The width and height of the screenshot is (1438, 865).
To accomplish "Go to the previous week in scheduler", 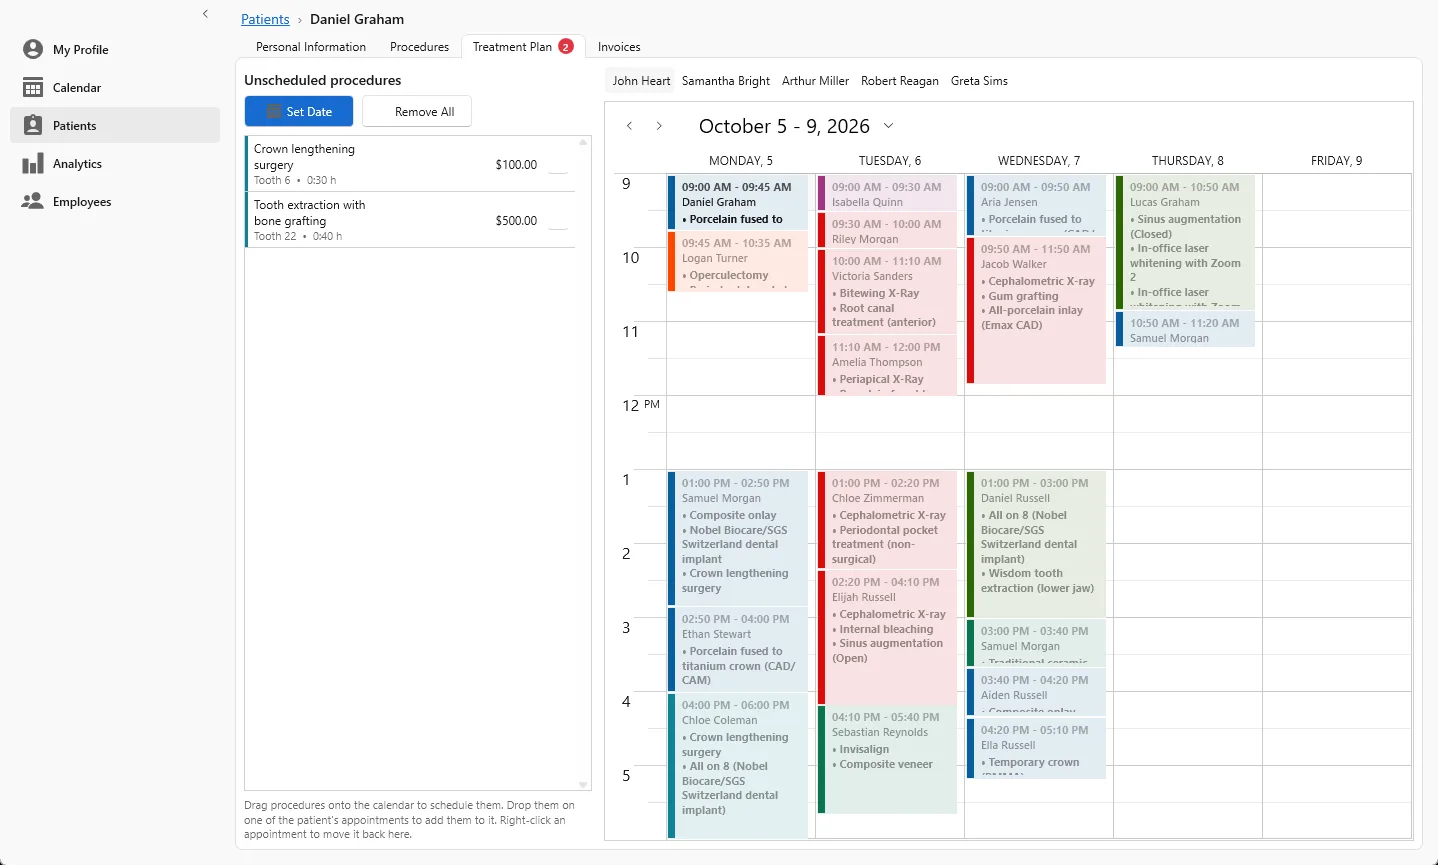I will [x=629, y=126].
